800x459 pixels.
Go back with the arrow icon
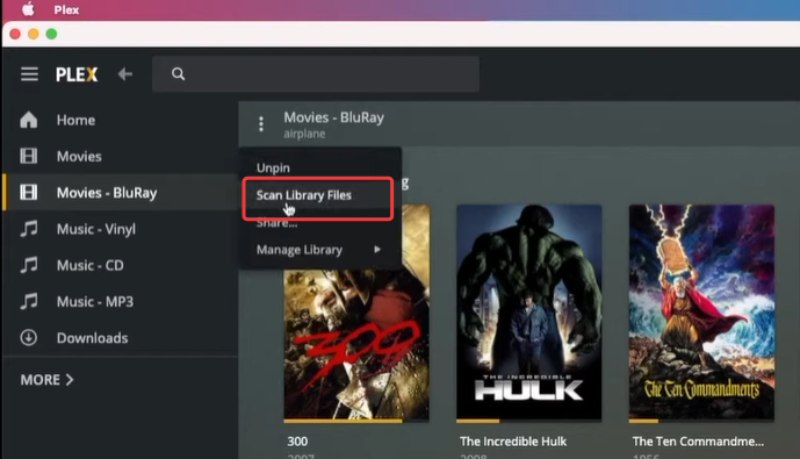point(125,74)
